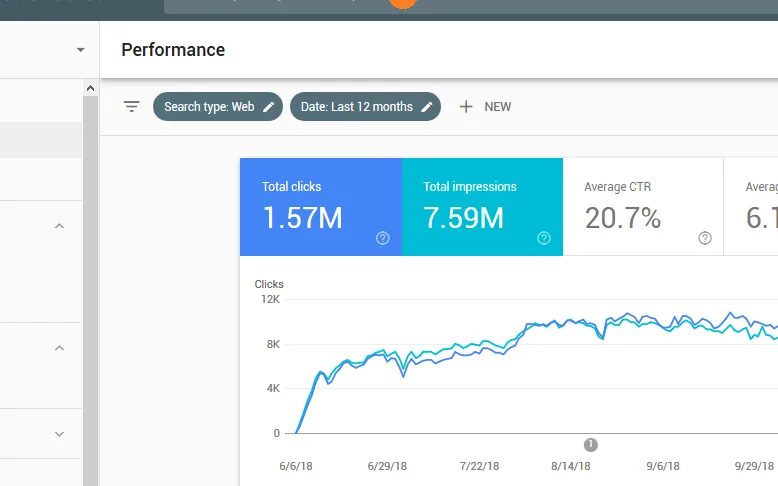778x486 pixels.
Task: Open the property selector dropdown arrow
Action: pyautogui.click(x=80, y=50)
